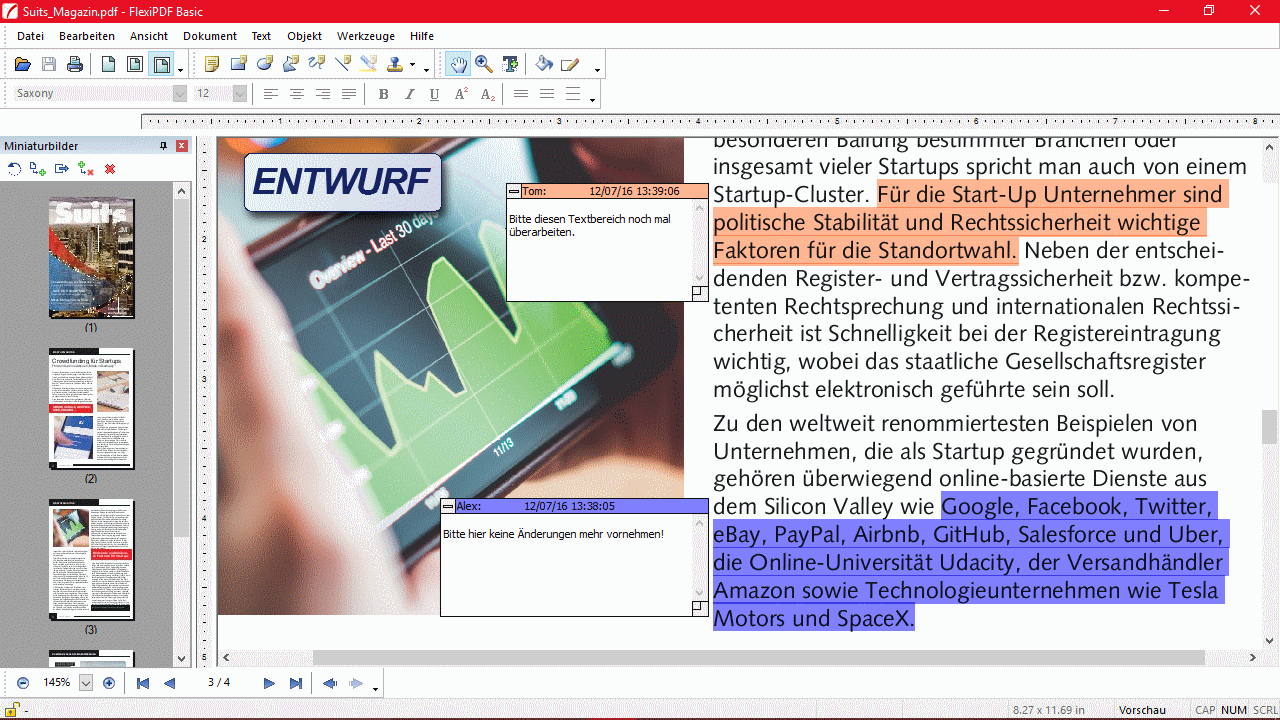The height and width of the screenshot is (720, 1280).
Task: Open the Saxony font name dropdown
Action: coord(180,94)
